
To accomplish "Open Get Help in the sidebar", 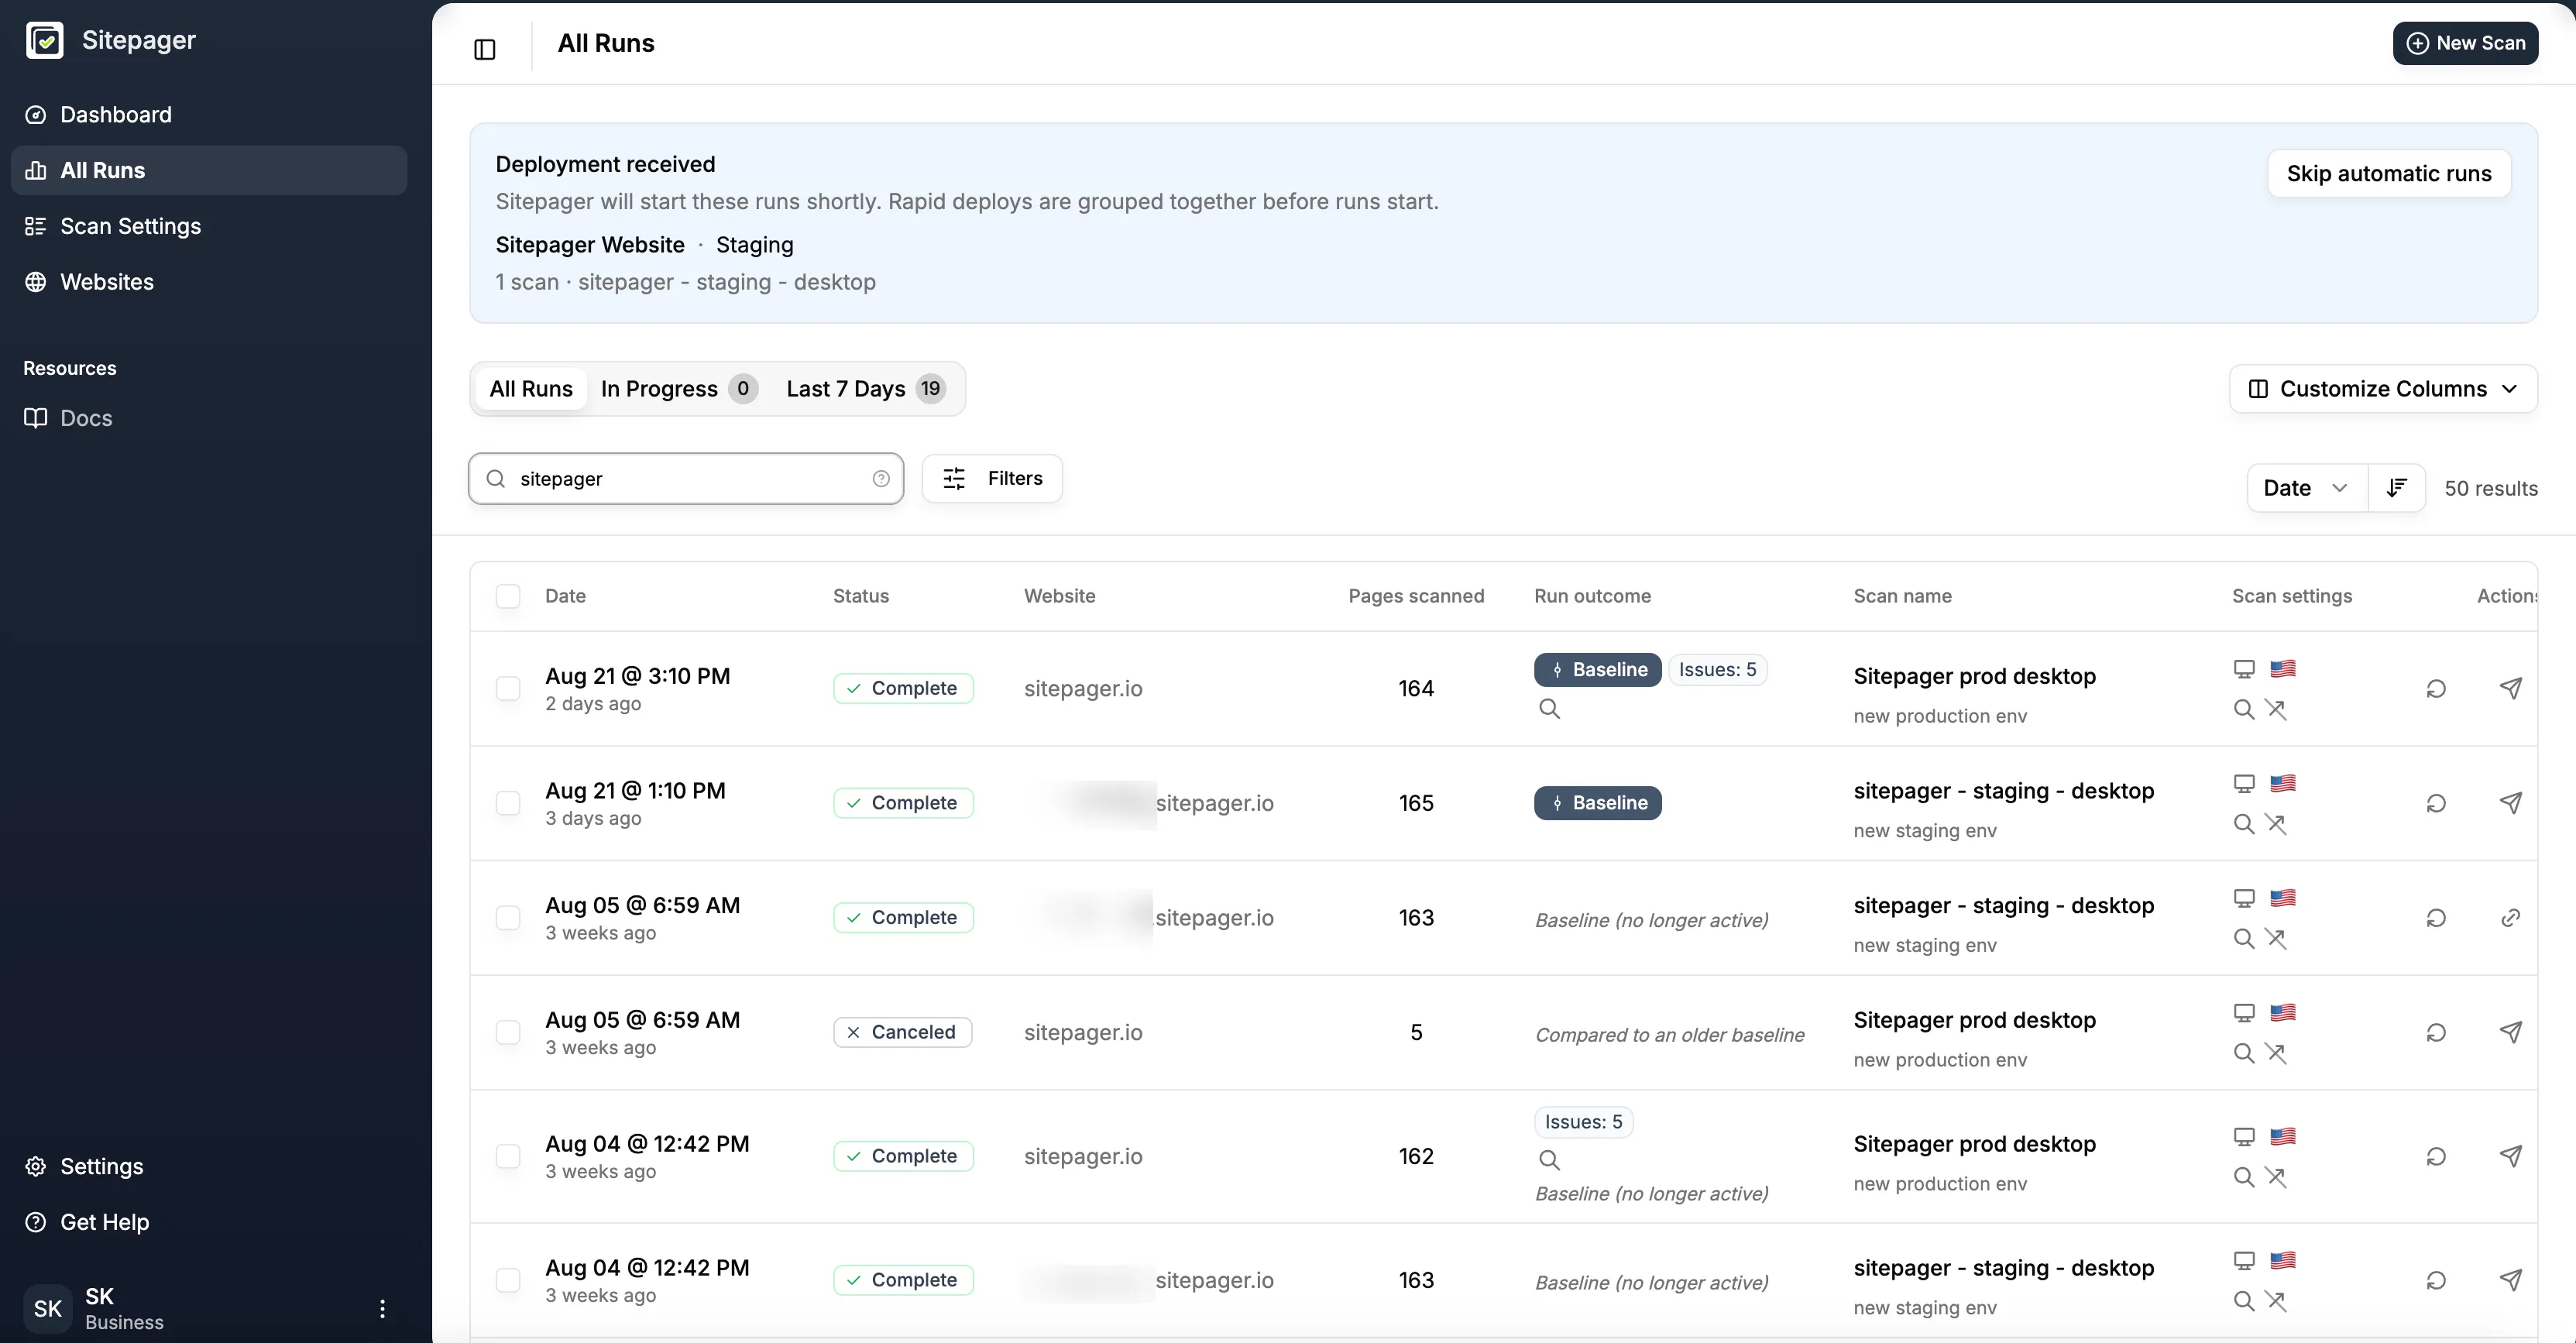I will click(x=209, y=1222).
